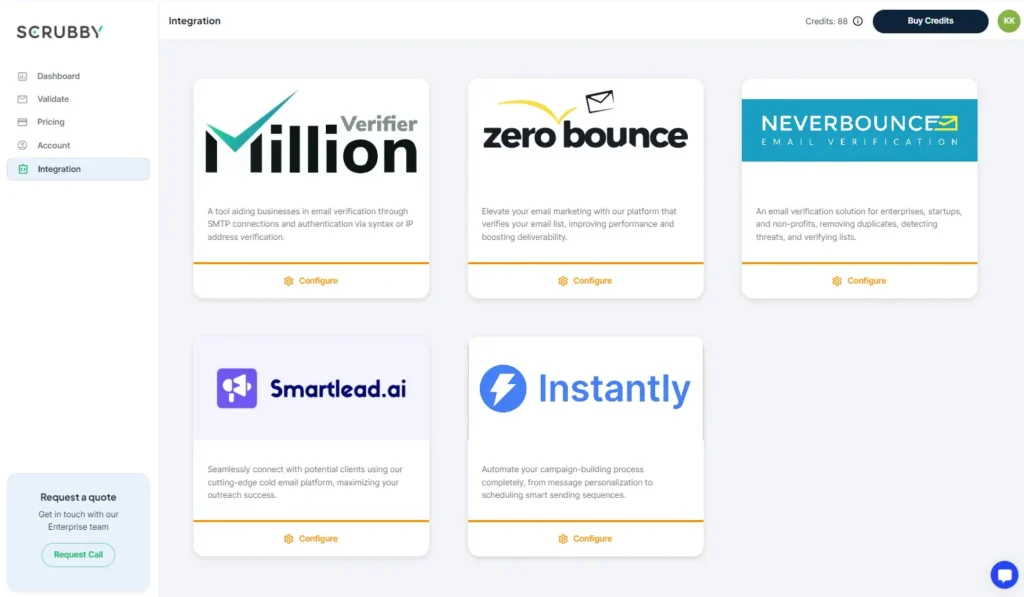1024x597 pixels.
Task: Open the KK profile avatar
Action: pos(1009,20)
